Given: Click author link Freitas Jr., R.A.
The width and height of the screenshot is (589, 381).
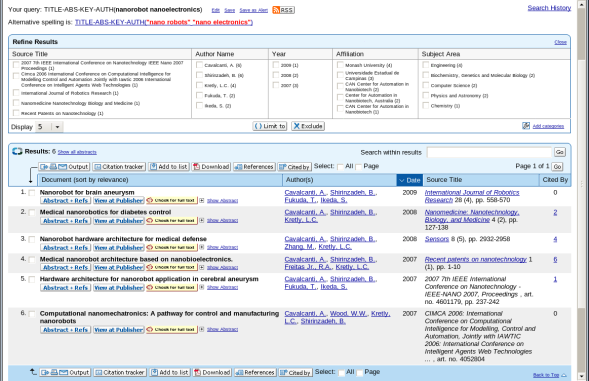Looking at the screenshot, I should (308, 267).
